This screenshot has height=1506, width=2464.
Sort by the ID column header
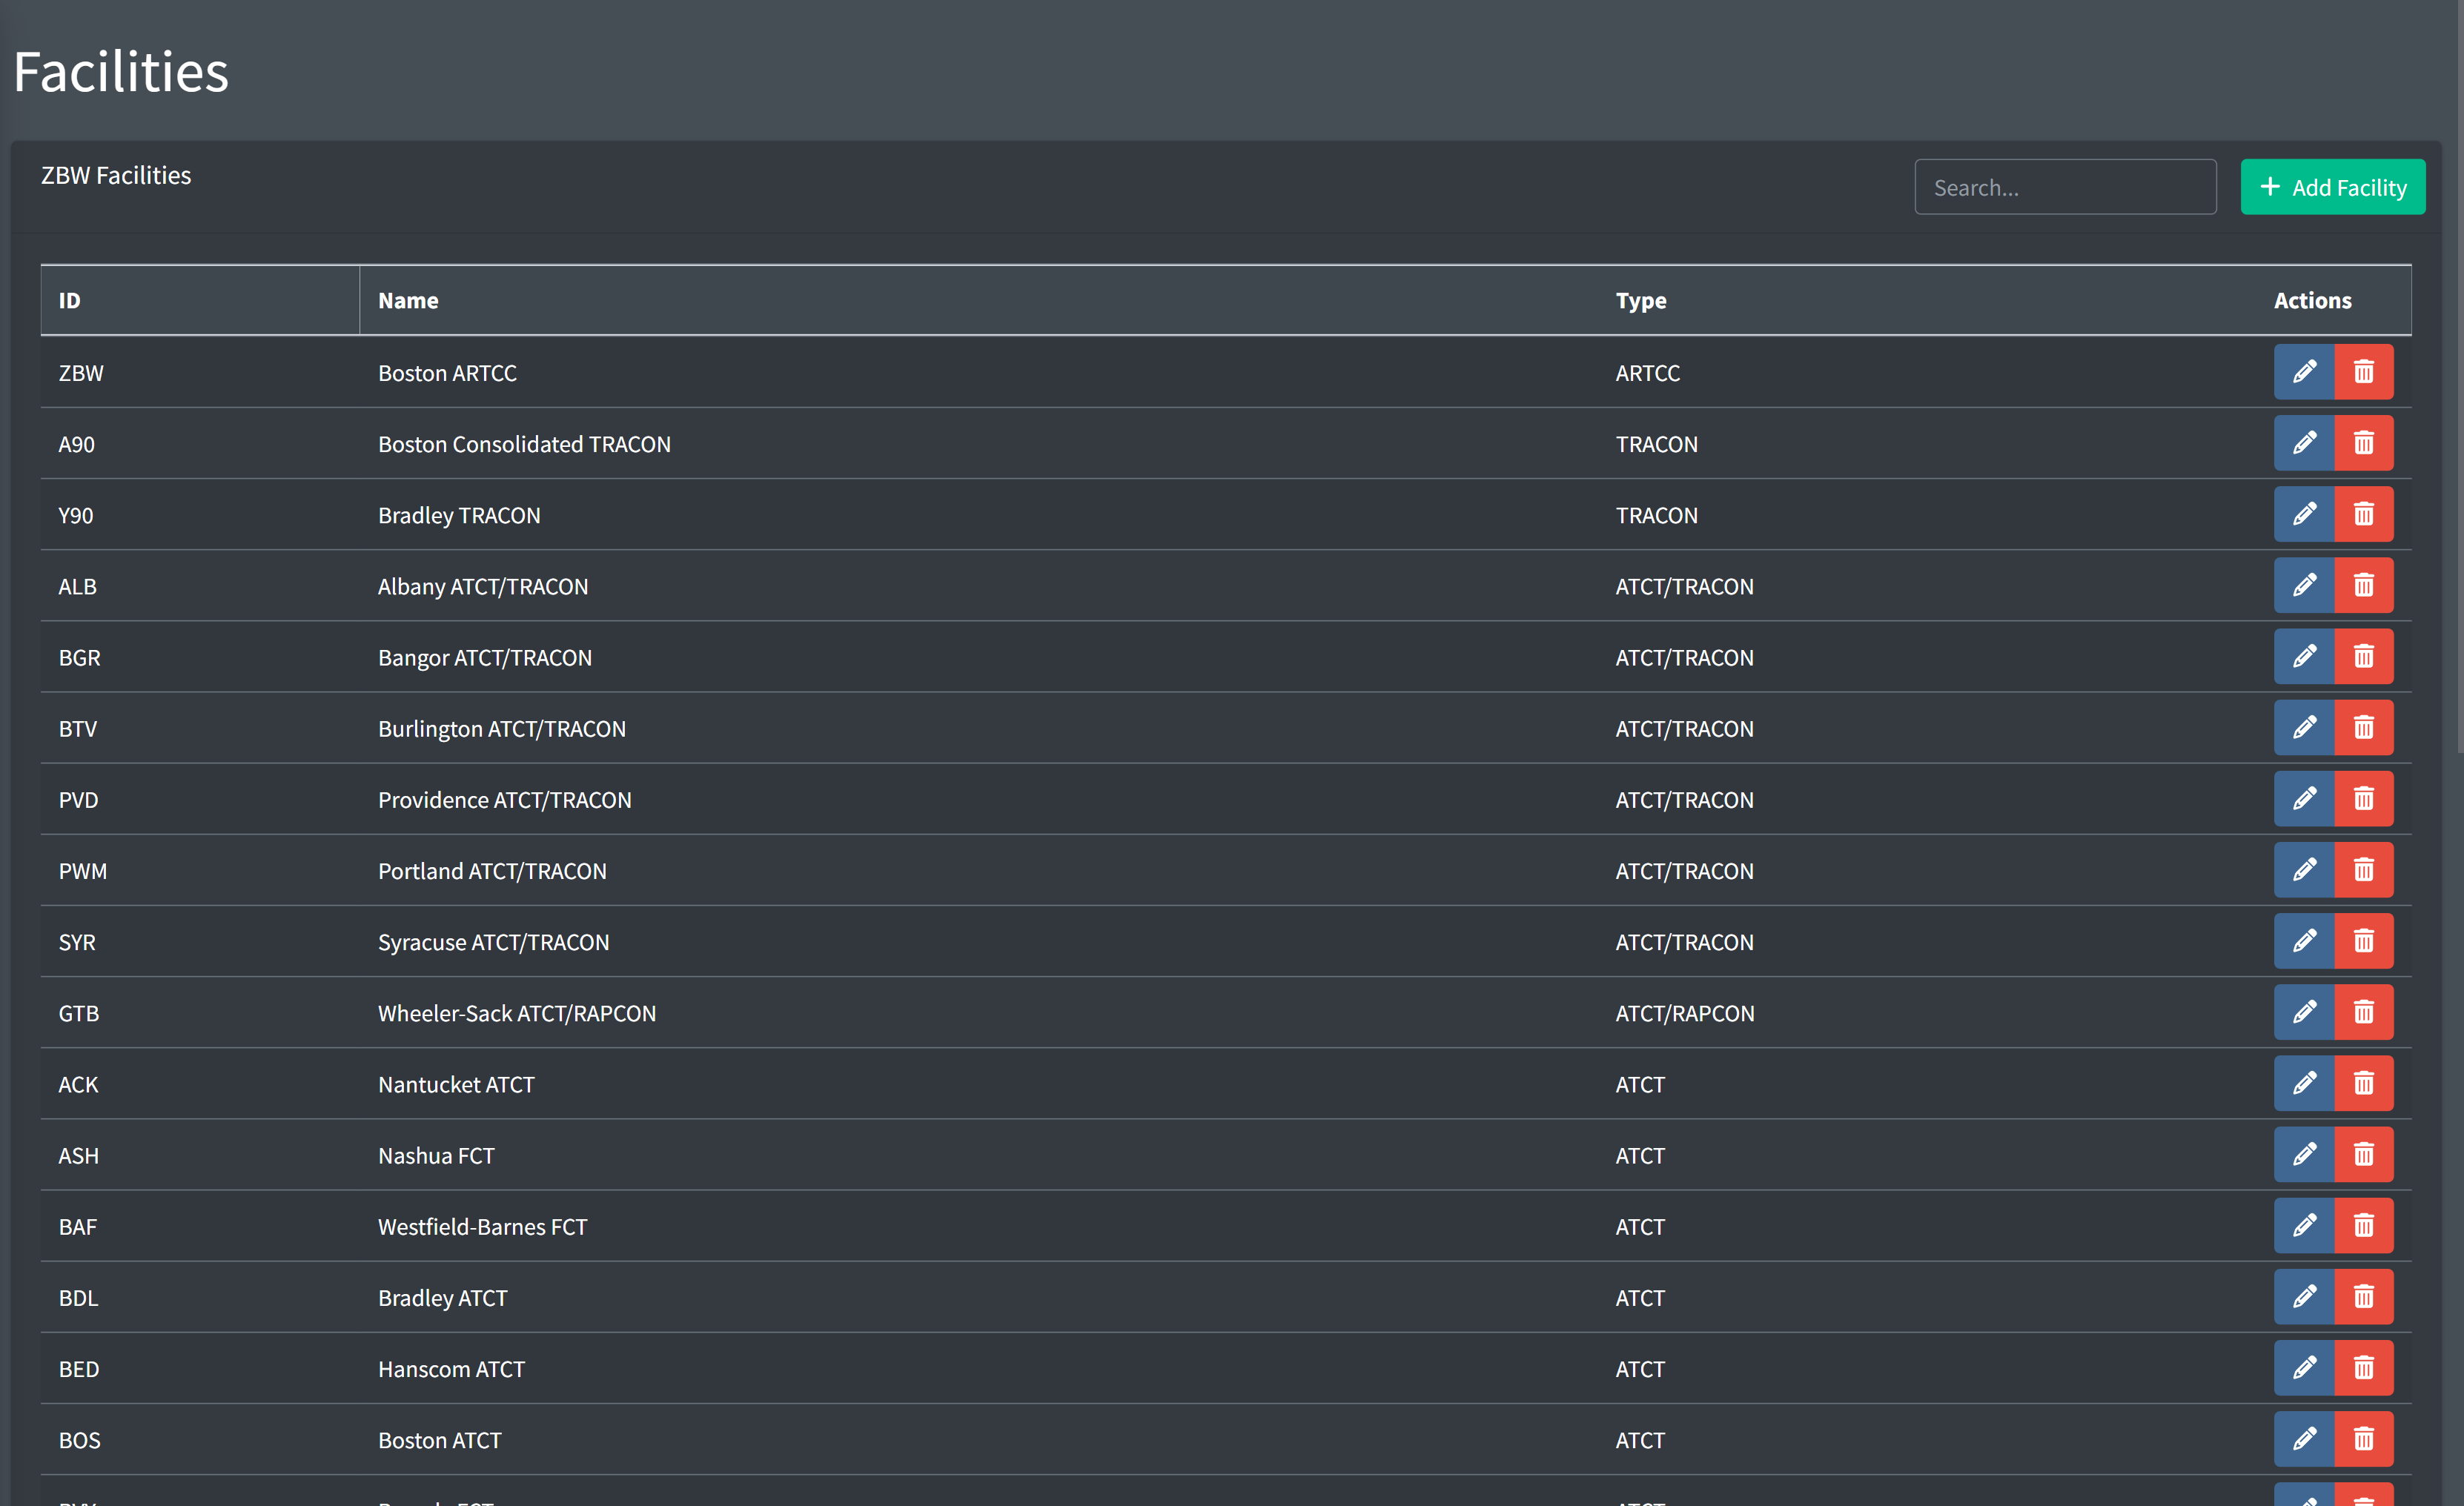[200, 300]
